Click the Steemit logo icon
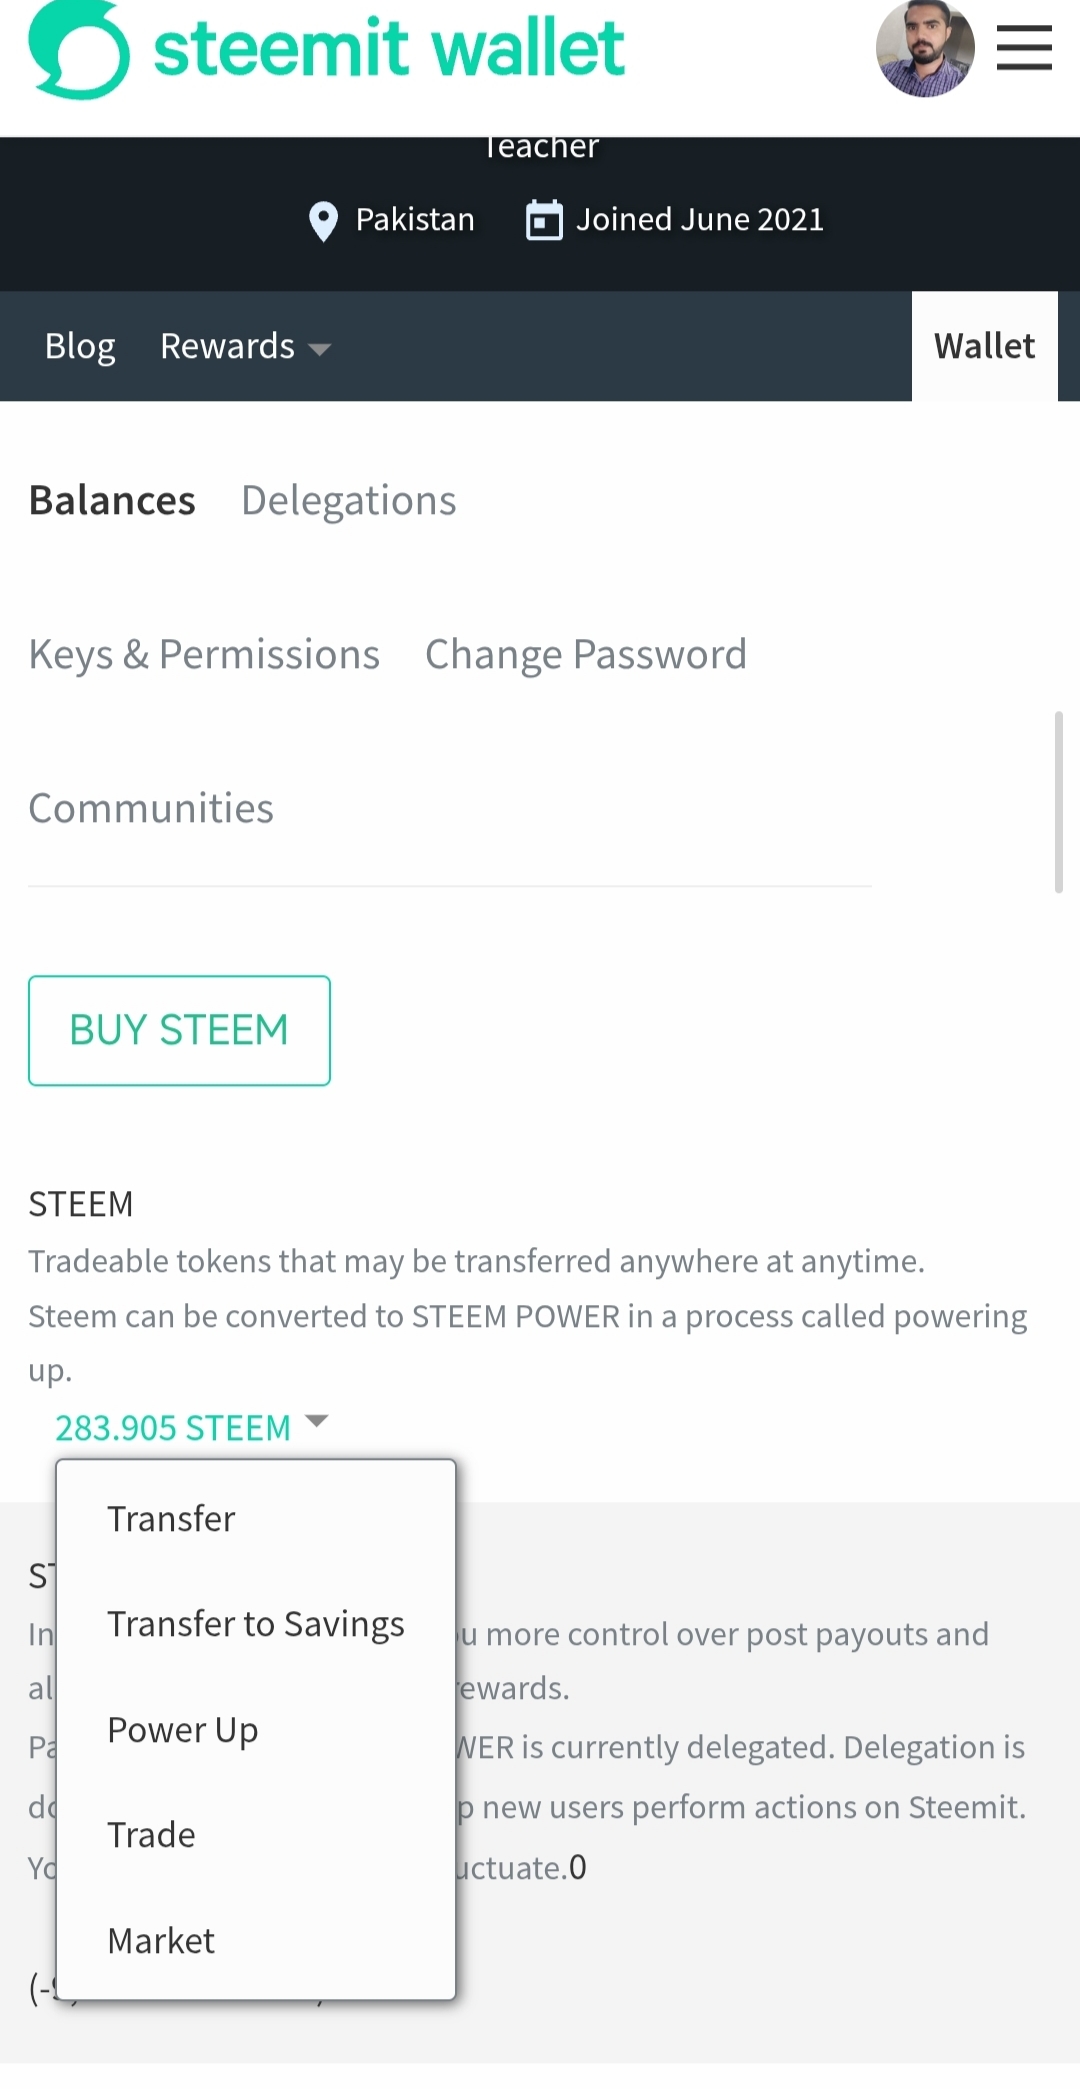This screenshot has width=1080, height=2089. tap(79, 49)
